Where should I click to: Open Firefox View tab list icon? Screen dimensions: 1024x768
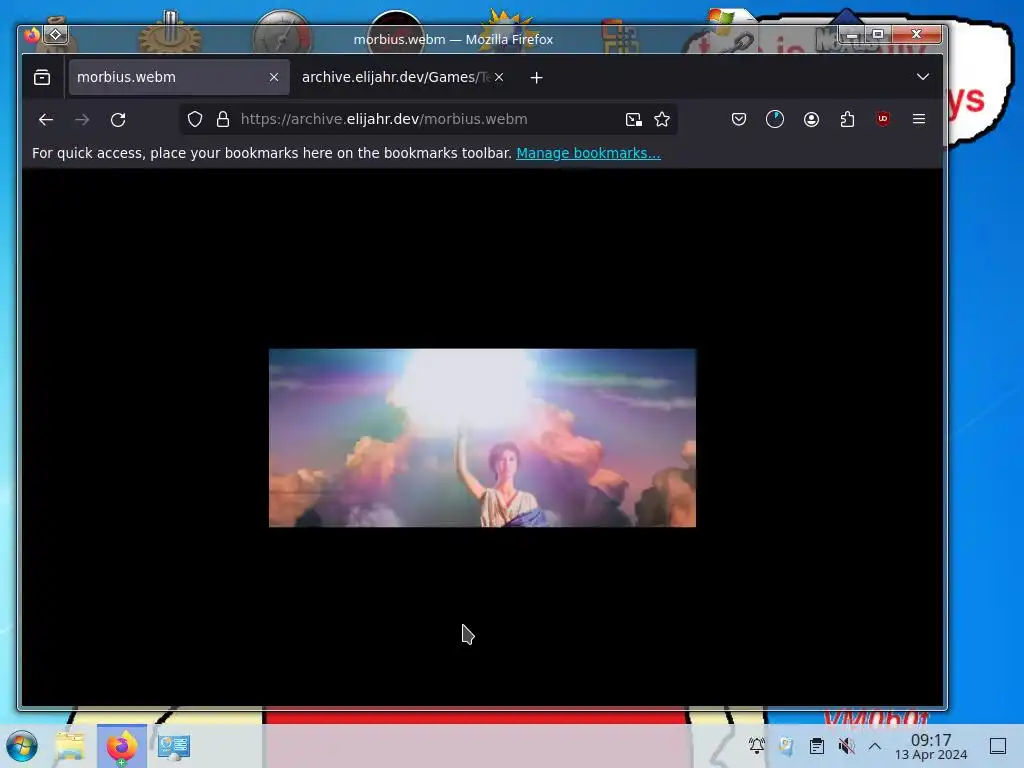(x=42, y=78)
